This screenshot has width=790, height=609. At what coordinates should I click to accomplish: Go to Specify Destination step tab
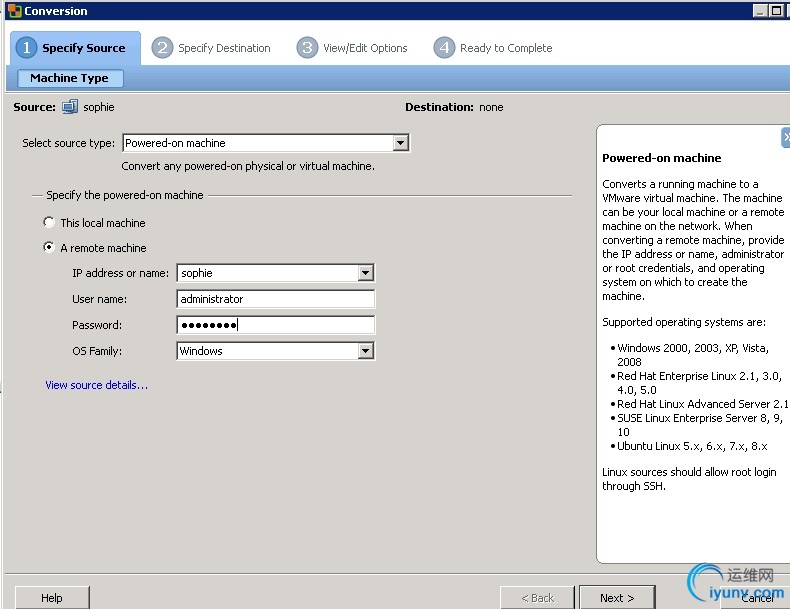coord(212,48)
